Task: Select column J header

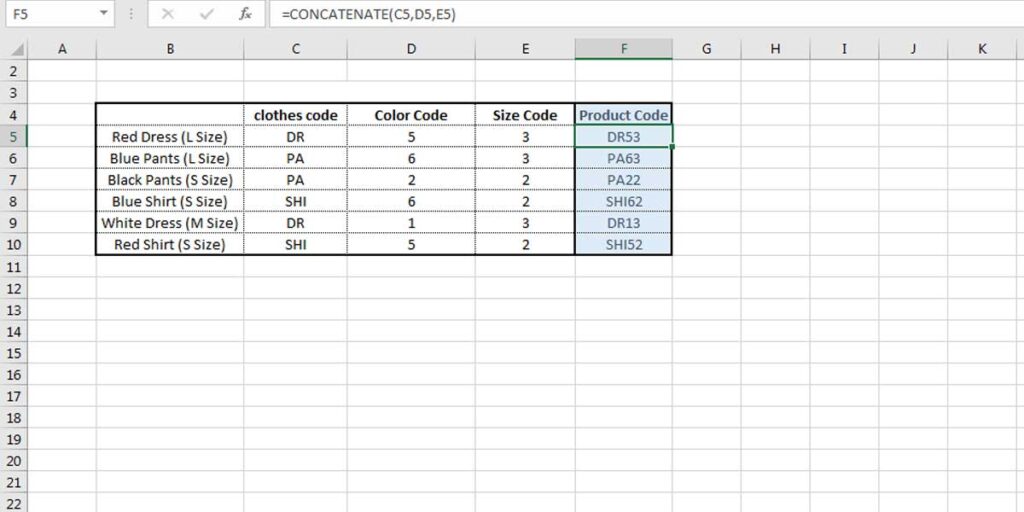Action: (x=913, y=49)
